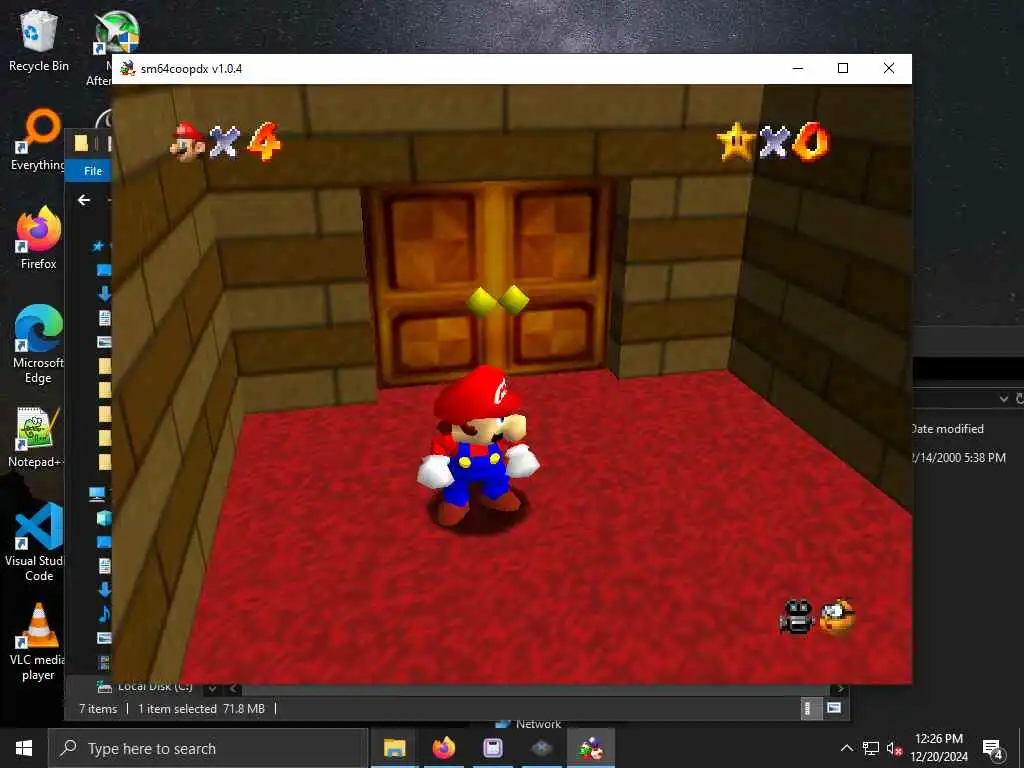Select the This PC monitor icon in the Explorer sidebar
The width and height of the screenshot is (1024, 768).
pyautogui.click(x=98, y=494)
